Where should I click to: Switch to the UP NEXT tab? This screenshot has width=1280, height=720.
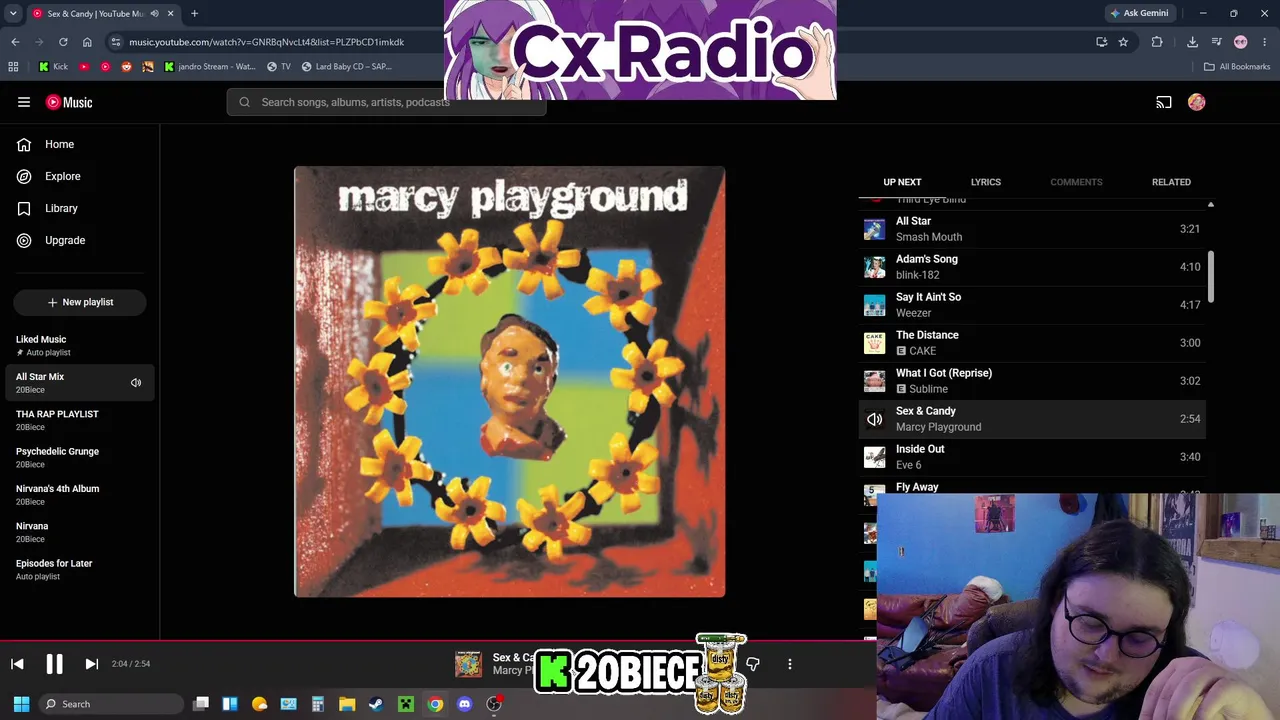902,182
